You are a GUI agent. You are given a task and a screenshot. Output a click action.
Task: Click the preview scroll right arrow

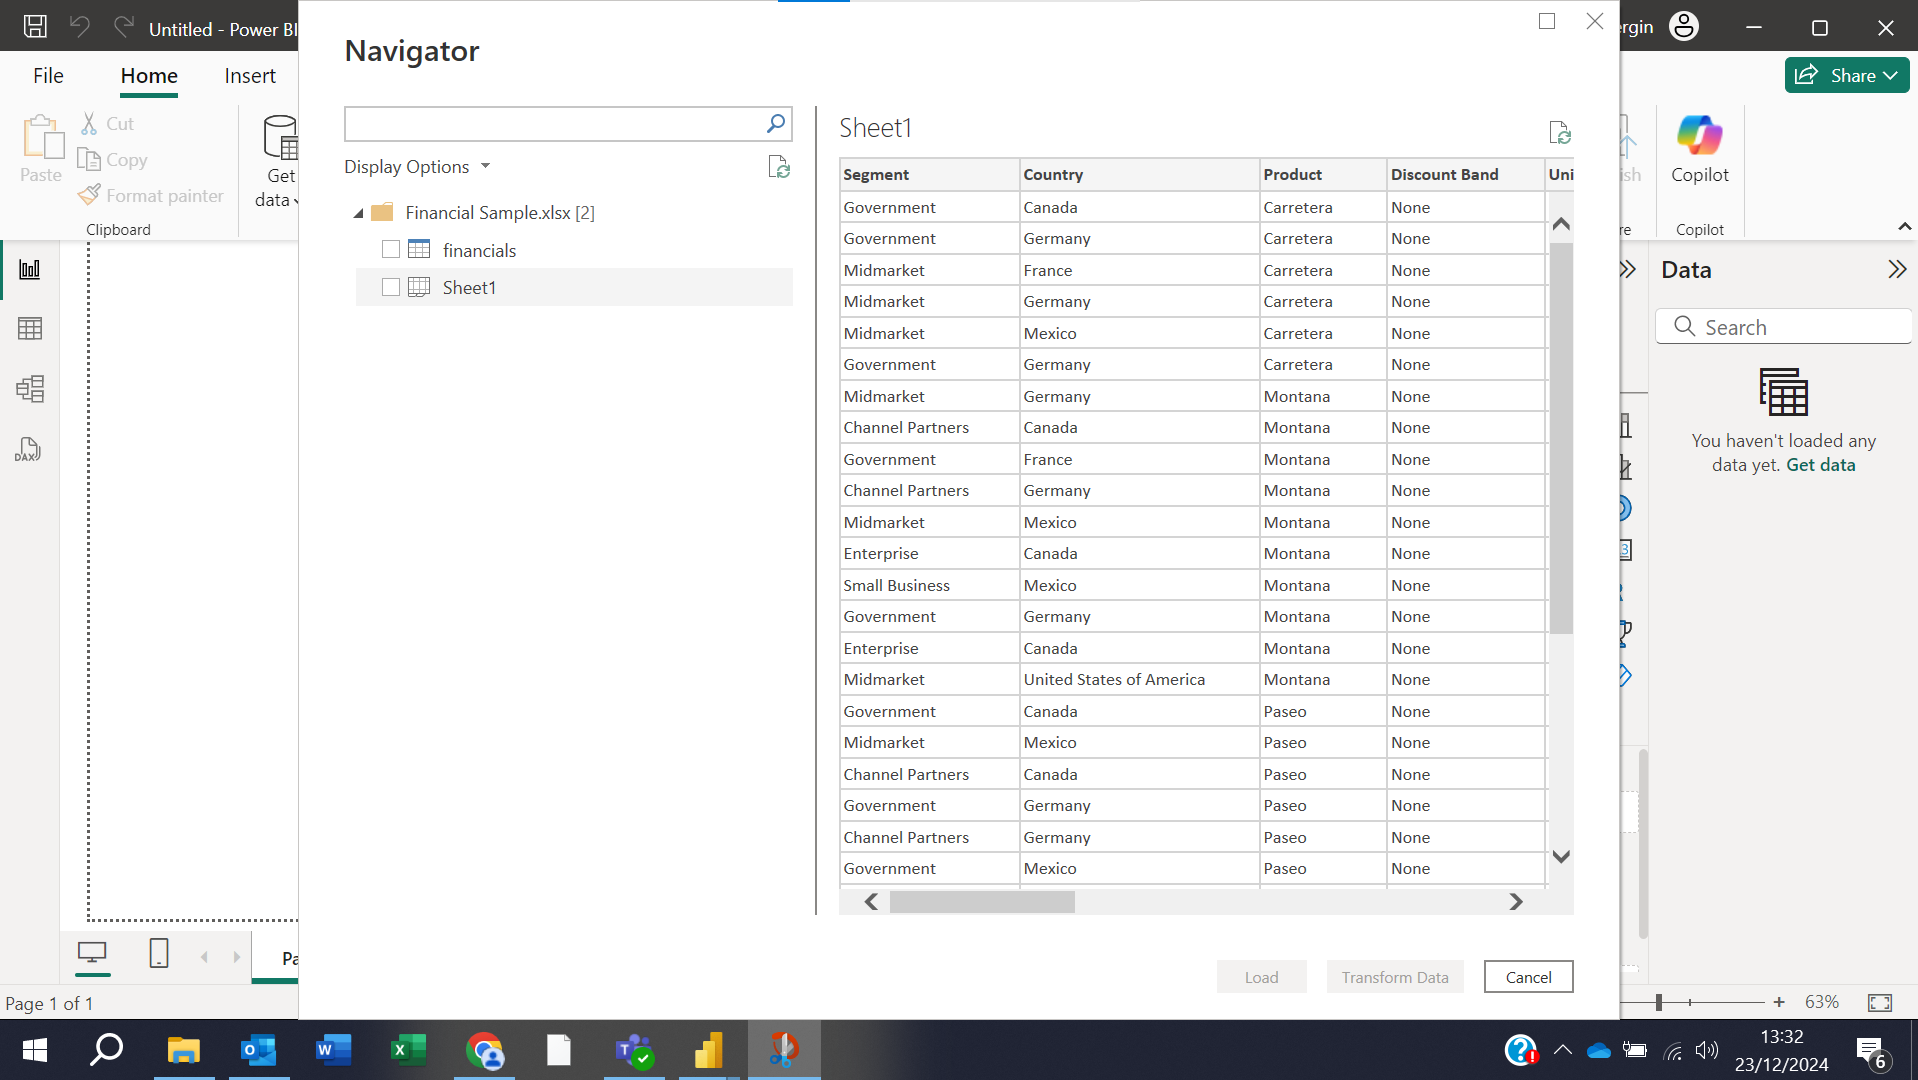tap(1516, 902)
